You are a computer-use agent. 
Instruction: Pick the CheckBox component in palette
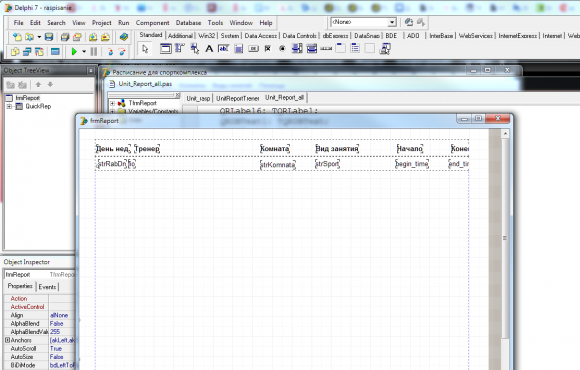click(x=268, y=48)
